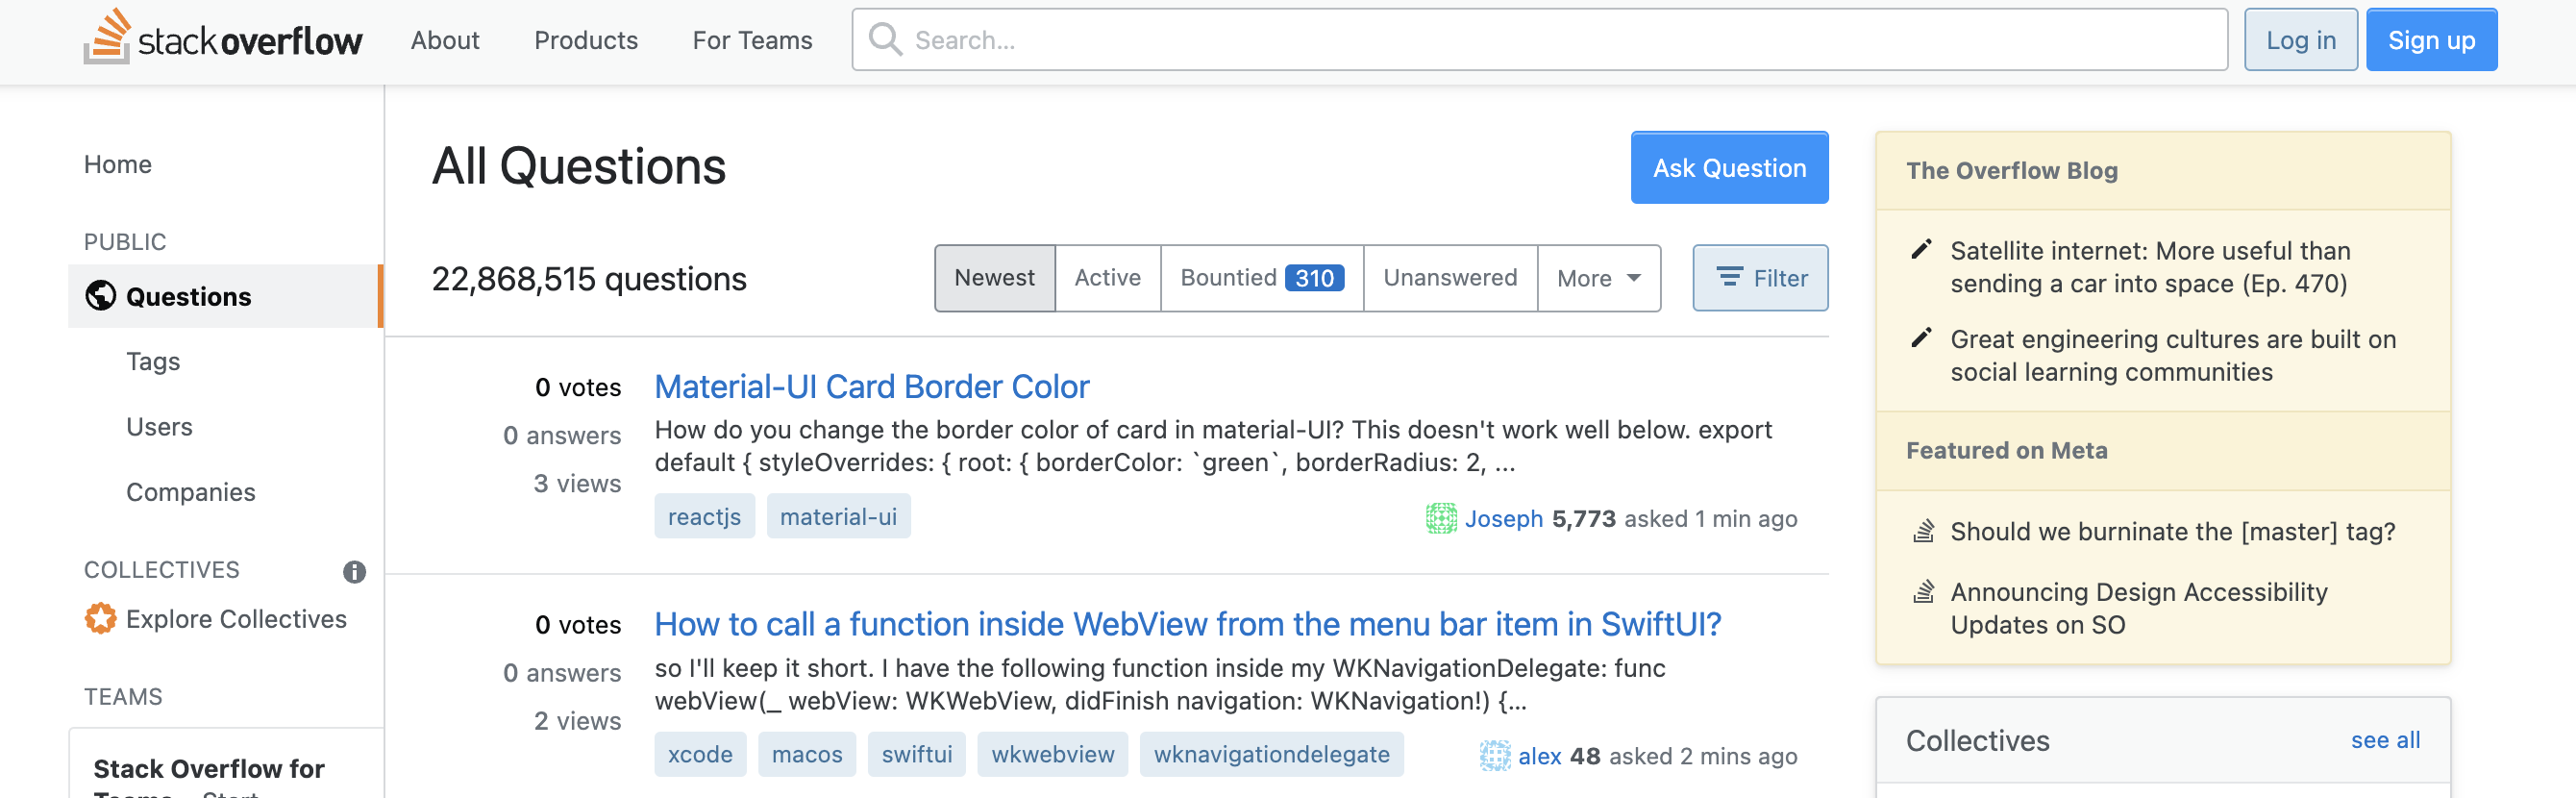
Task: Click Joseph's 5,773 reputation score
Action: (1583, 518)
